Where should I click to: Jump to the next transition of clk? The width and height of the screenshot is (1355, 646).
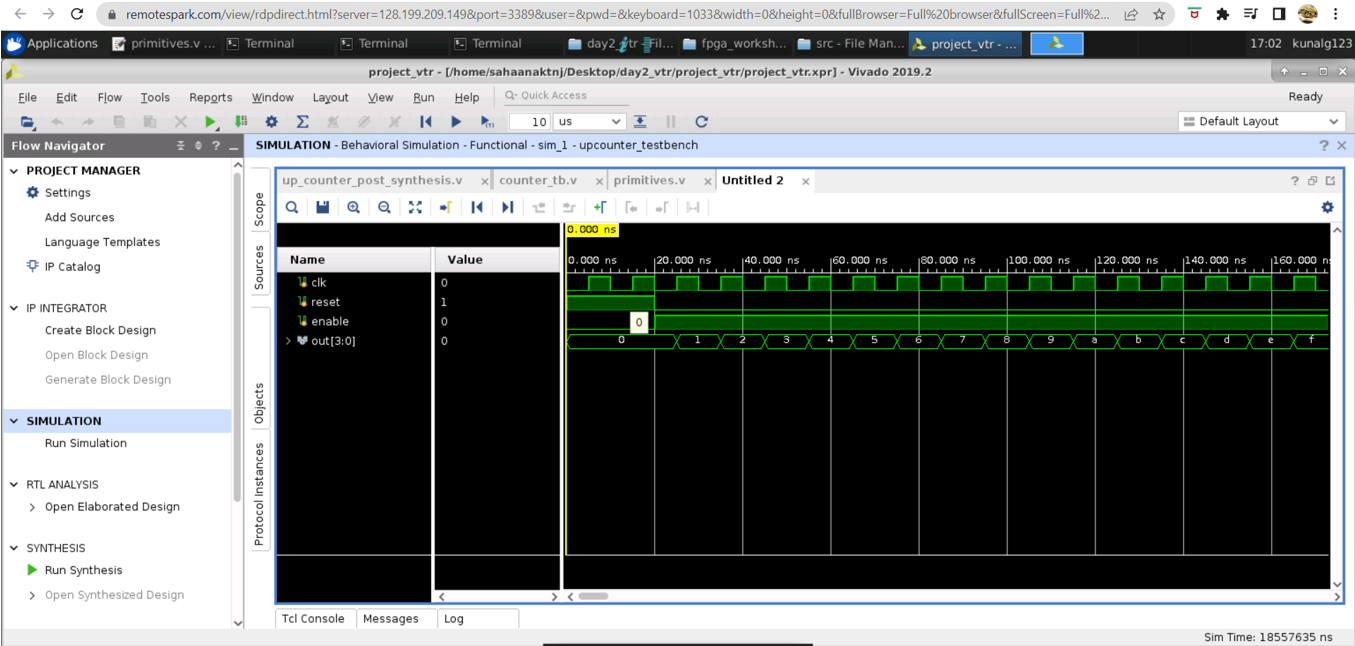click(508, 207)
